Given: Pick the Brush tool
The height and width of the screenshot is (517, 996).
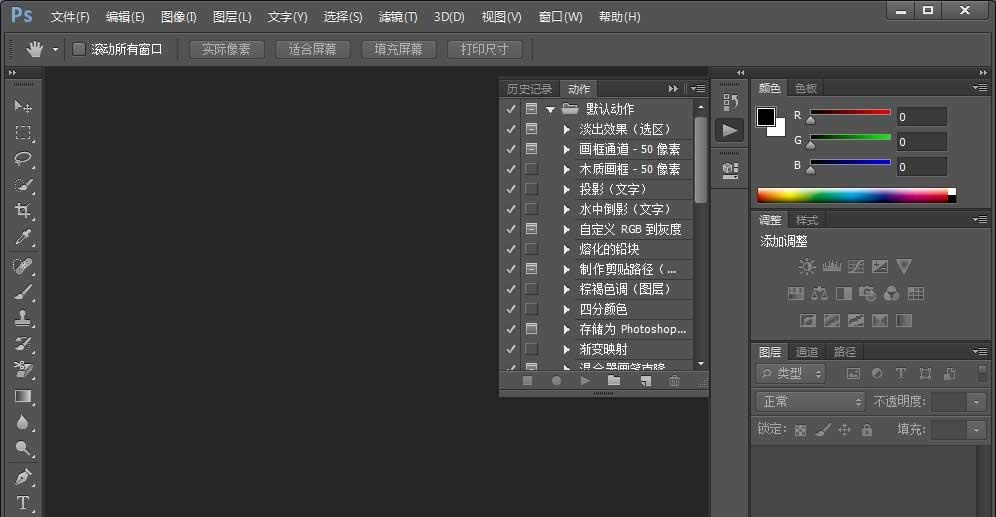Looking at the screenshot, I should coord(23,292).
